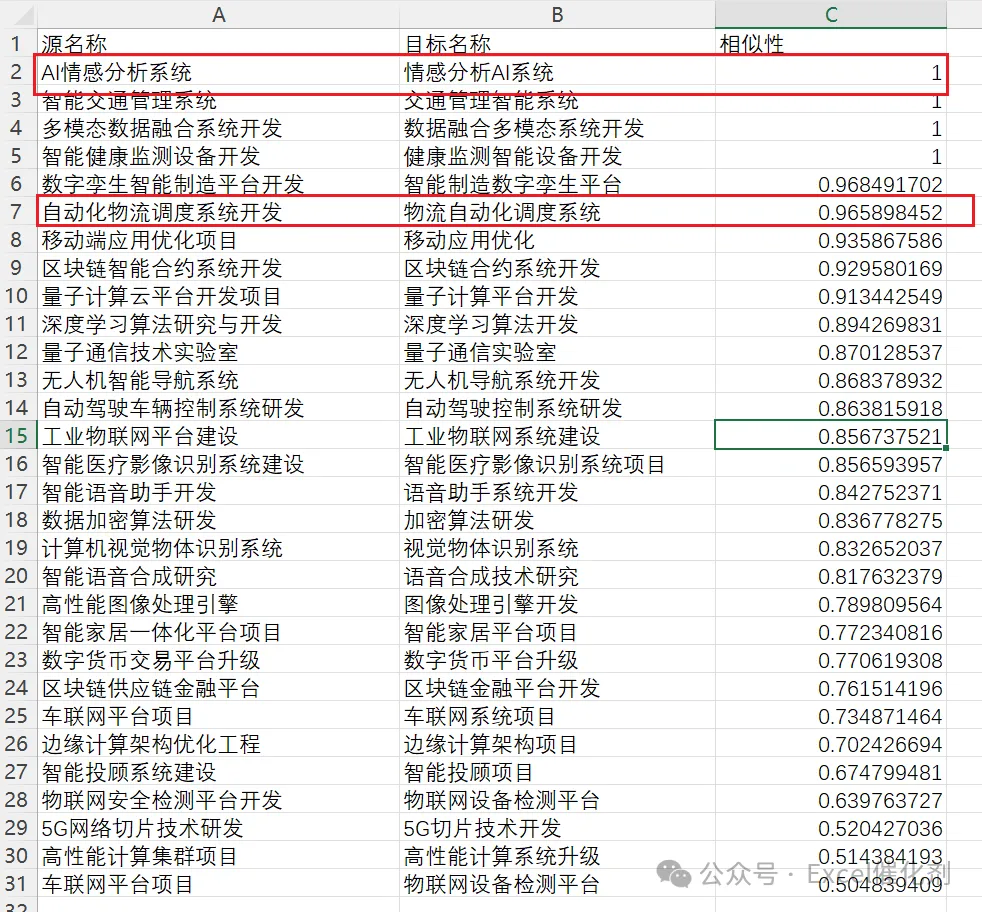Viewport: 982px width, 912px height.
Task: Select cell 智能家居一体化平台项目
Action: click(219, 632)
